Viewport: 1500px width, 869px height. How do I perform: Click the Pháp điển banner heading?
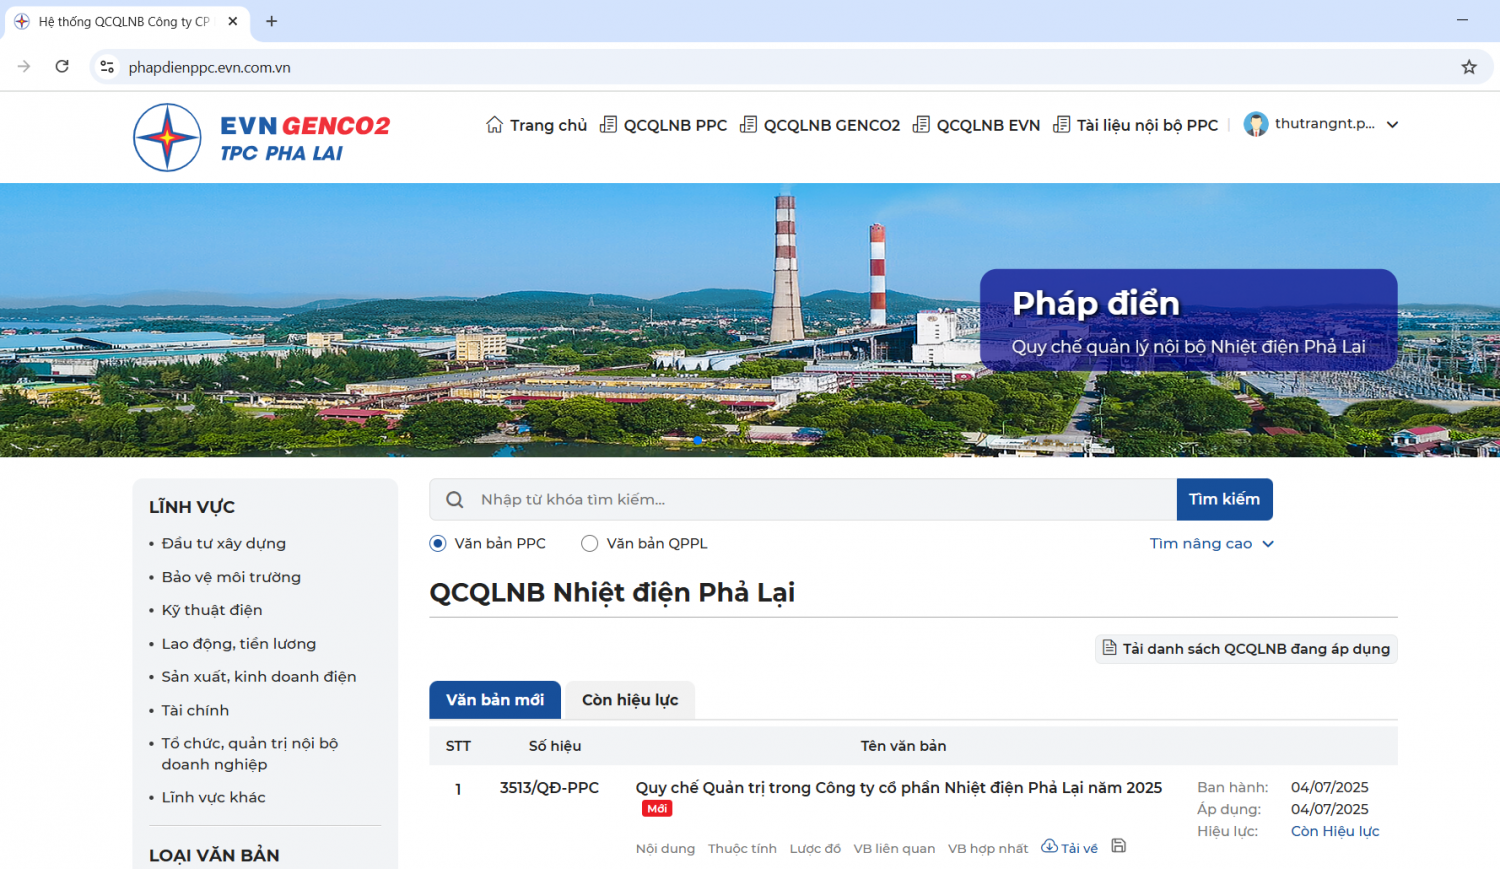click(x=1096, y=303)
